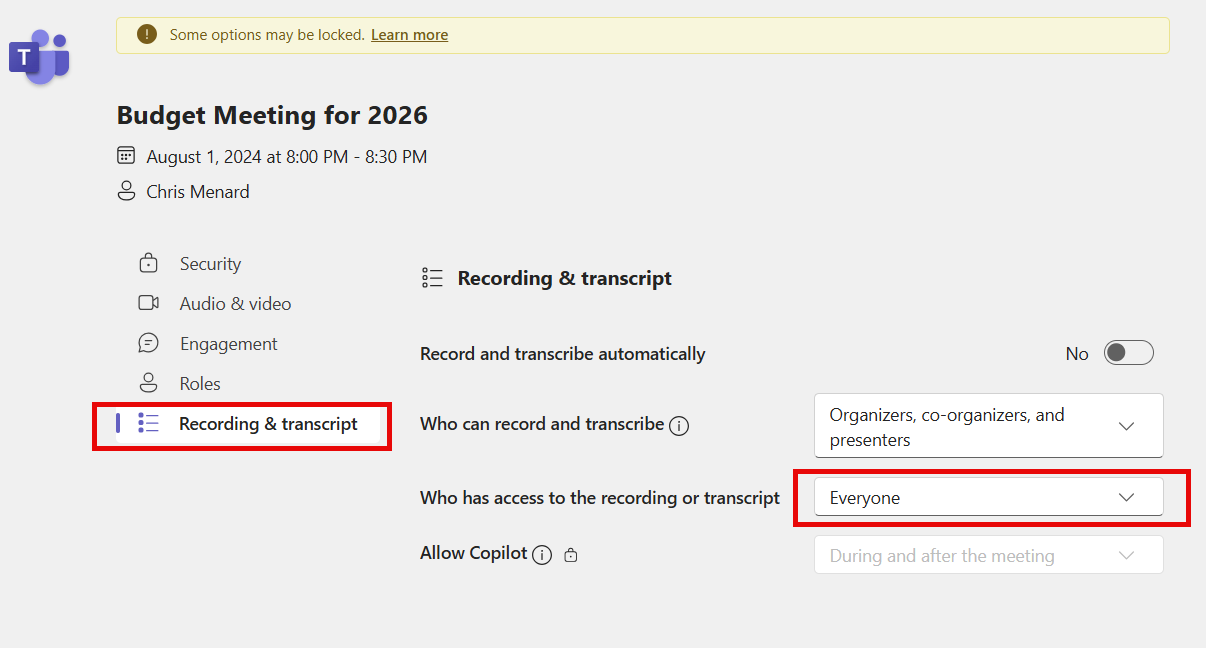Open the Roles settings section
1206x648 pixels.
200,383
